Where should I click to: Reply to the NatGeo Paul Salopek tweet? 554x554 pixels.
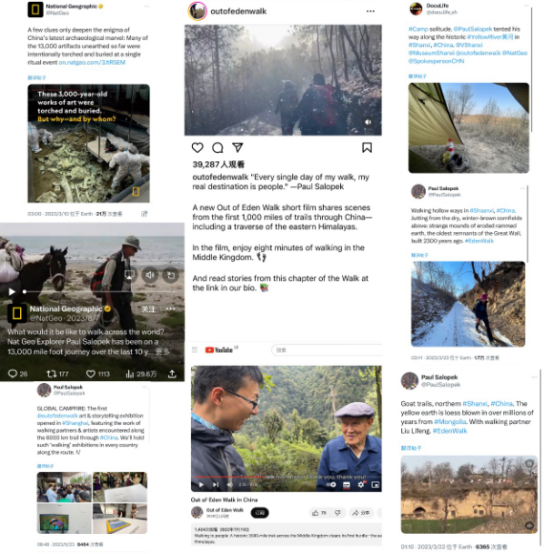[x=13, y=373]
